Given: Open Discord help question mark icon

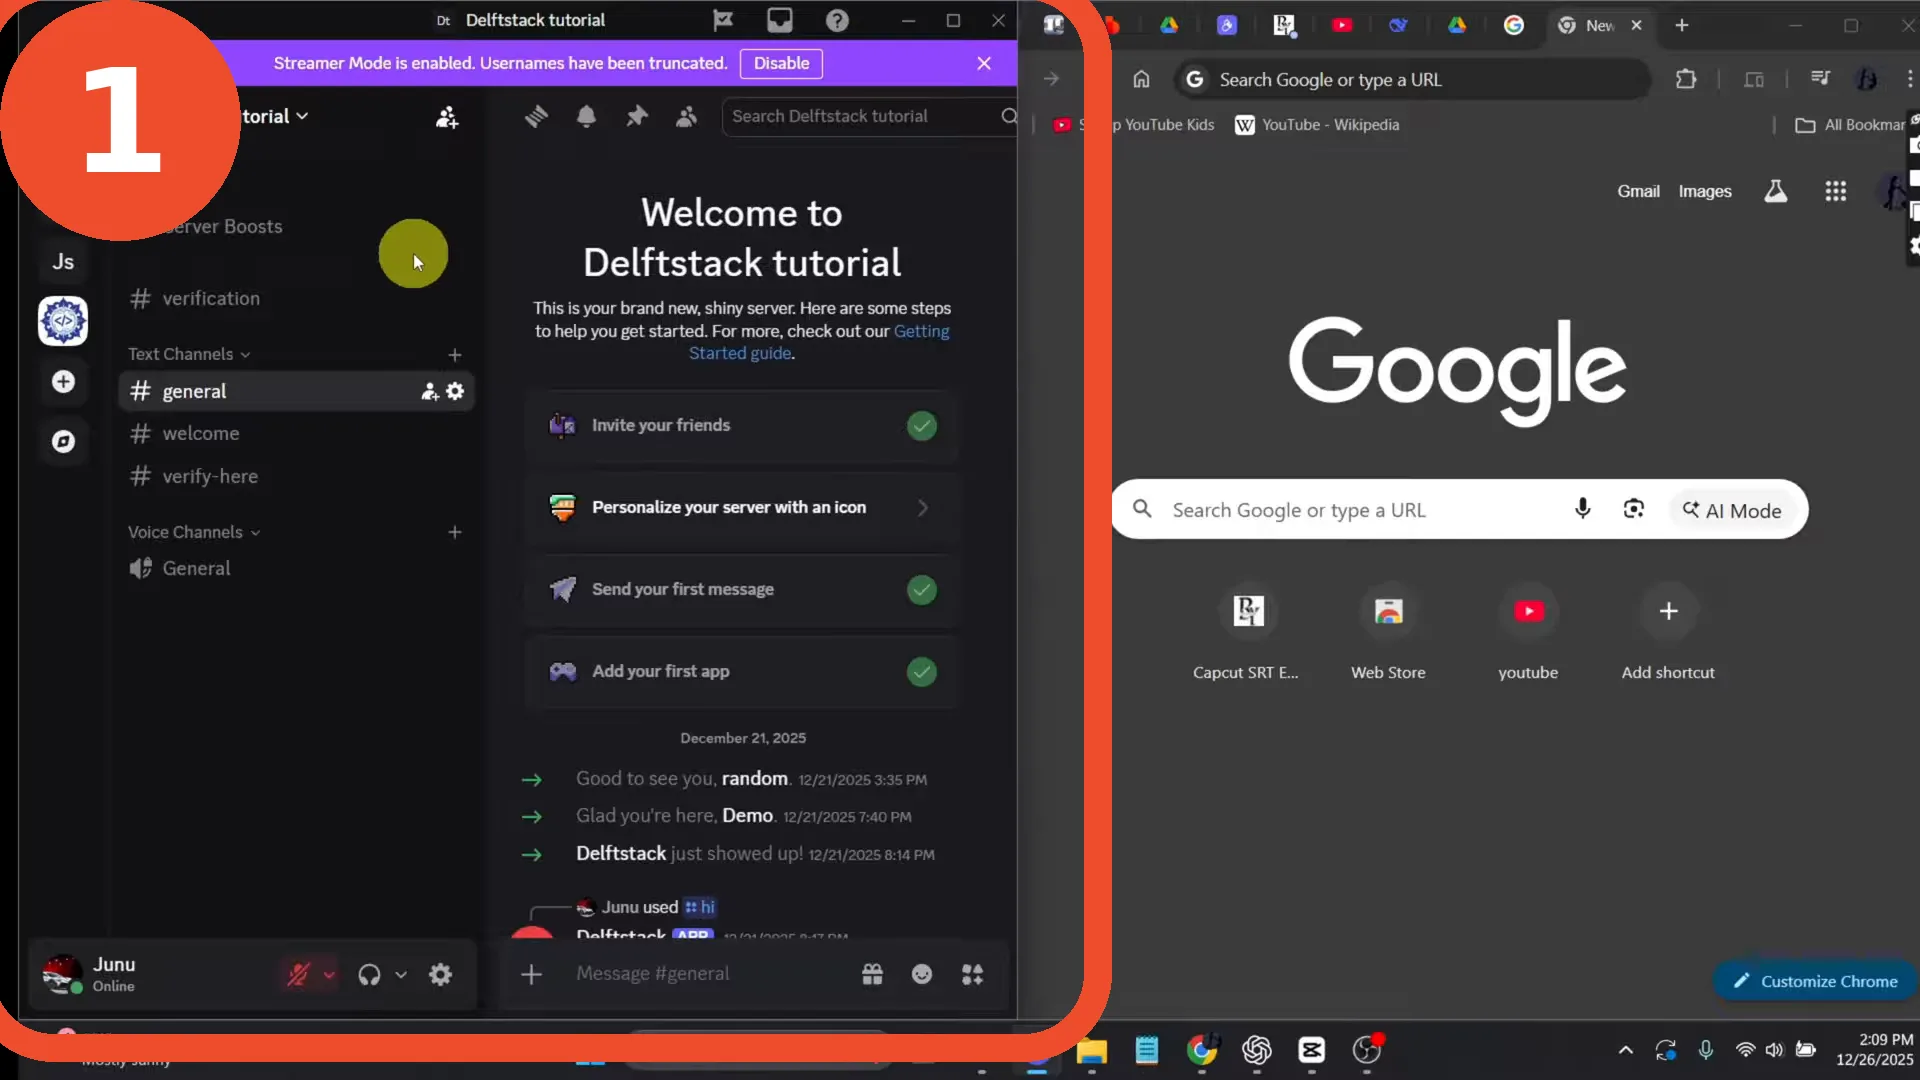Looking at the screenshot, I should [837, 20].
